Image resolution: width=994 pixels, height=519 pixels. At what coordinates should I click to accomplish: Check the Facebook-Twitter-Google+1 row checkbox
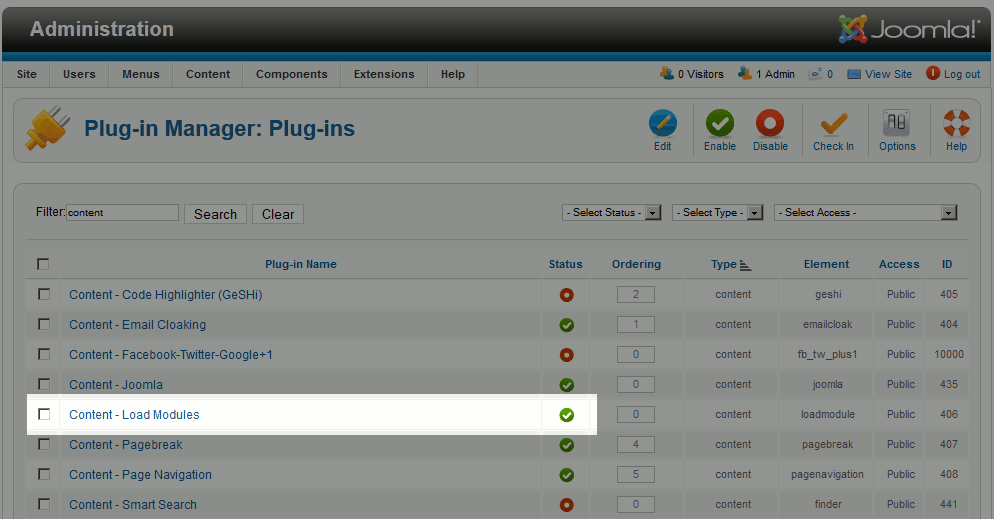[x=44, y=354]
